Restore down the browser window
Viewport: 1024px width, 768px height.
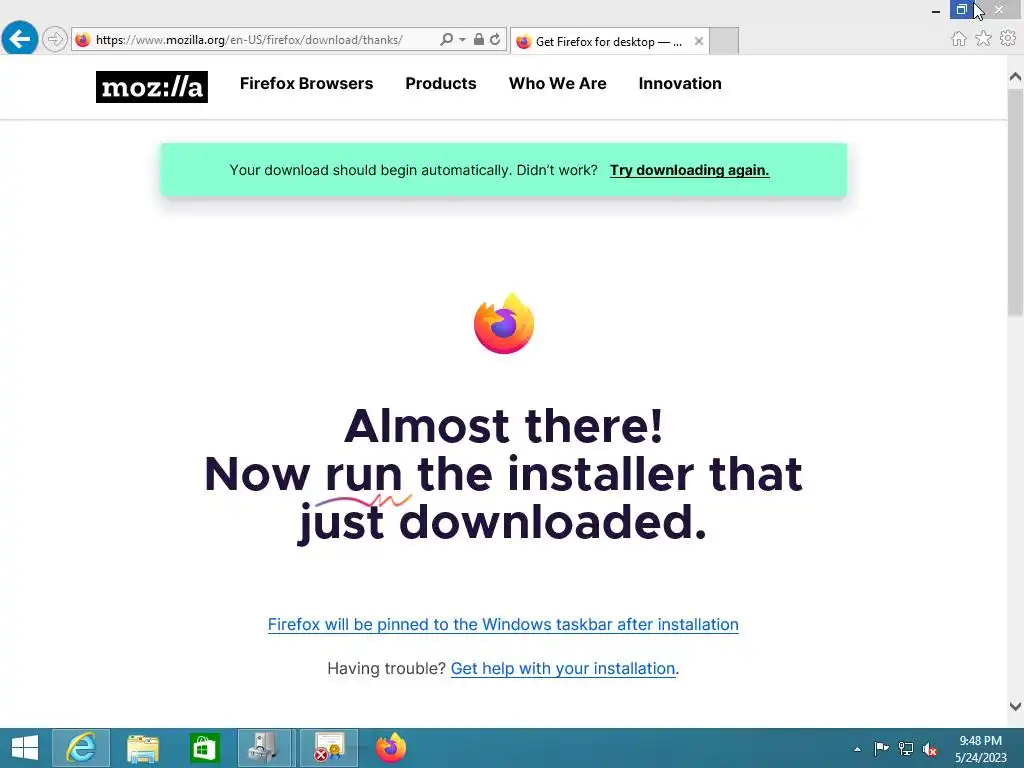(961, 9)
